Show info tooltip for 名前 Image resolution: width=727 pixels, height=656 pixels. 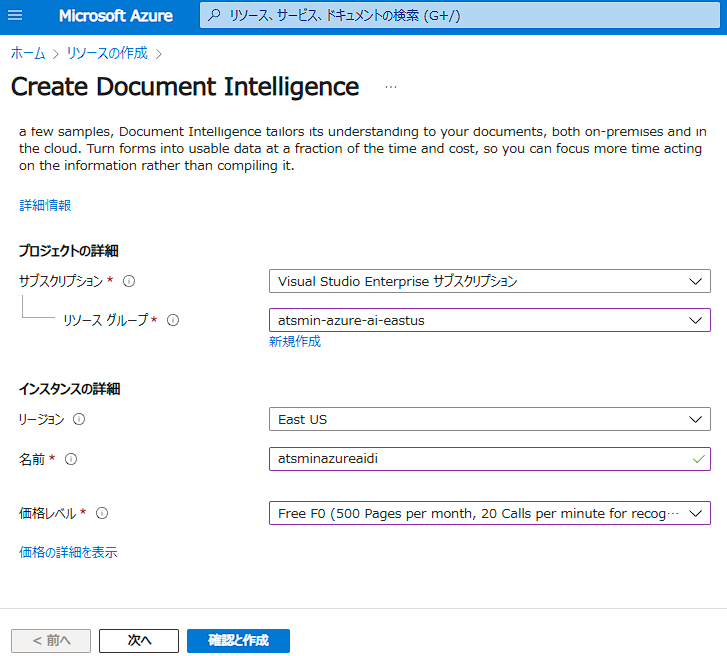71,459
